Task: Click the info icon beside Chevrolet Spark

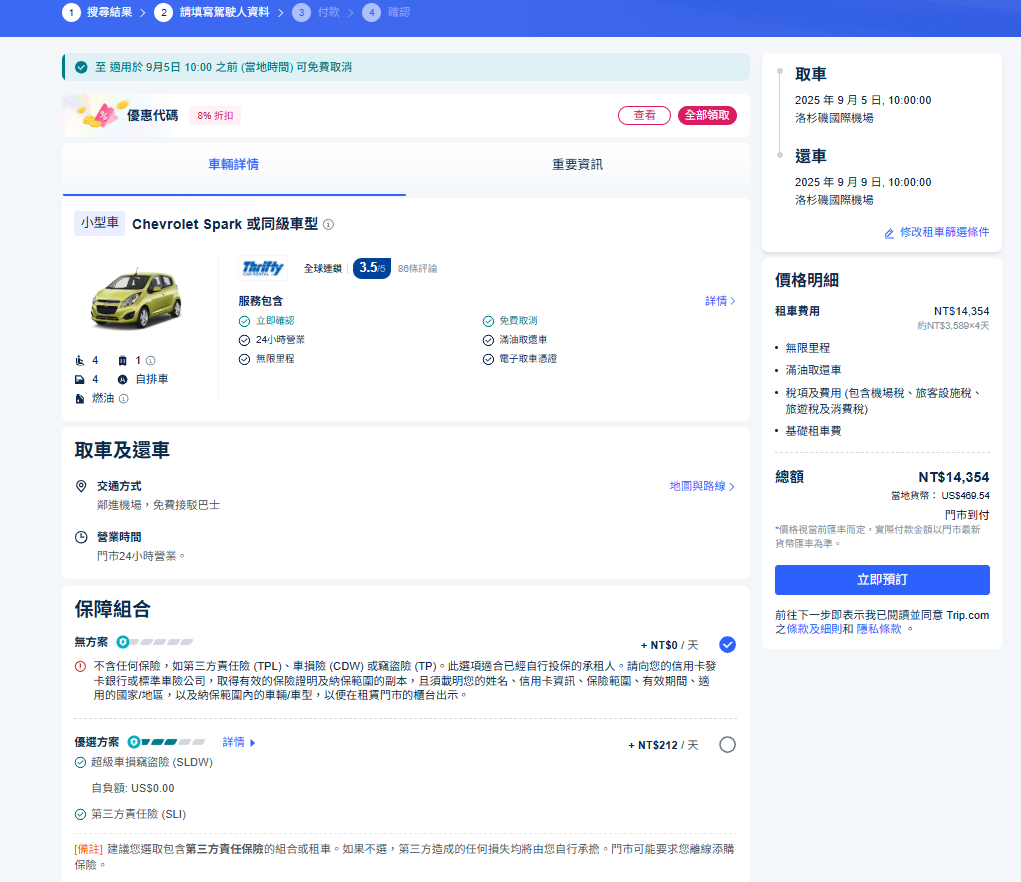Action: click(328, 224)
